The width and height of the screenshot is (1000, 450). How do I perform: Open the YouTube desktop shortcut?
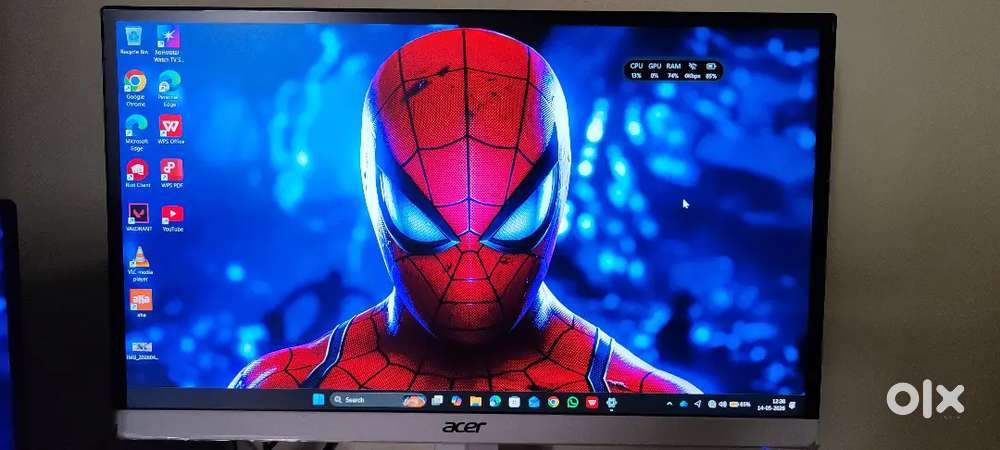tap(172, 217)
